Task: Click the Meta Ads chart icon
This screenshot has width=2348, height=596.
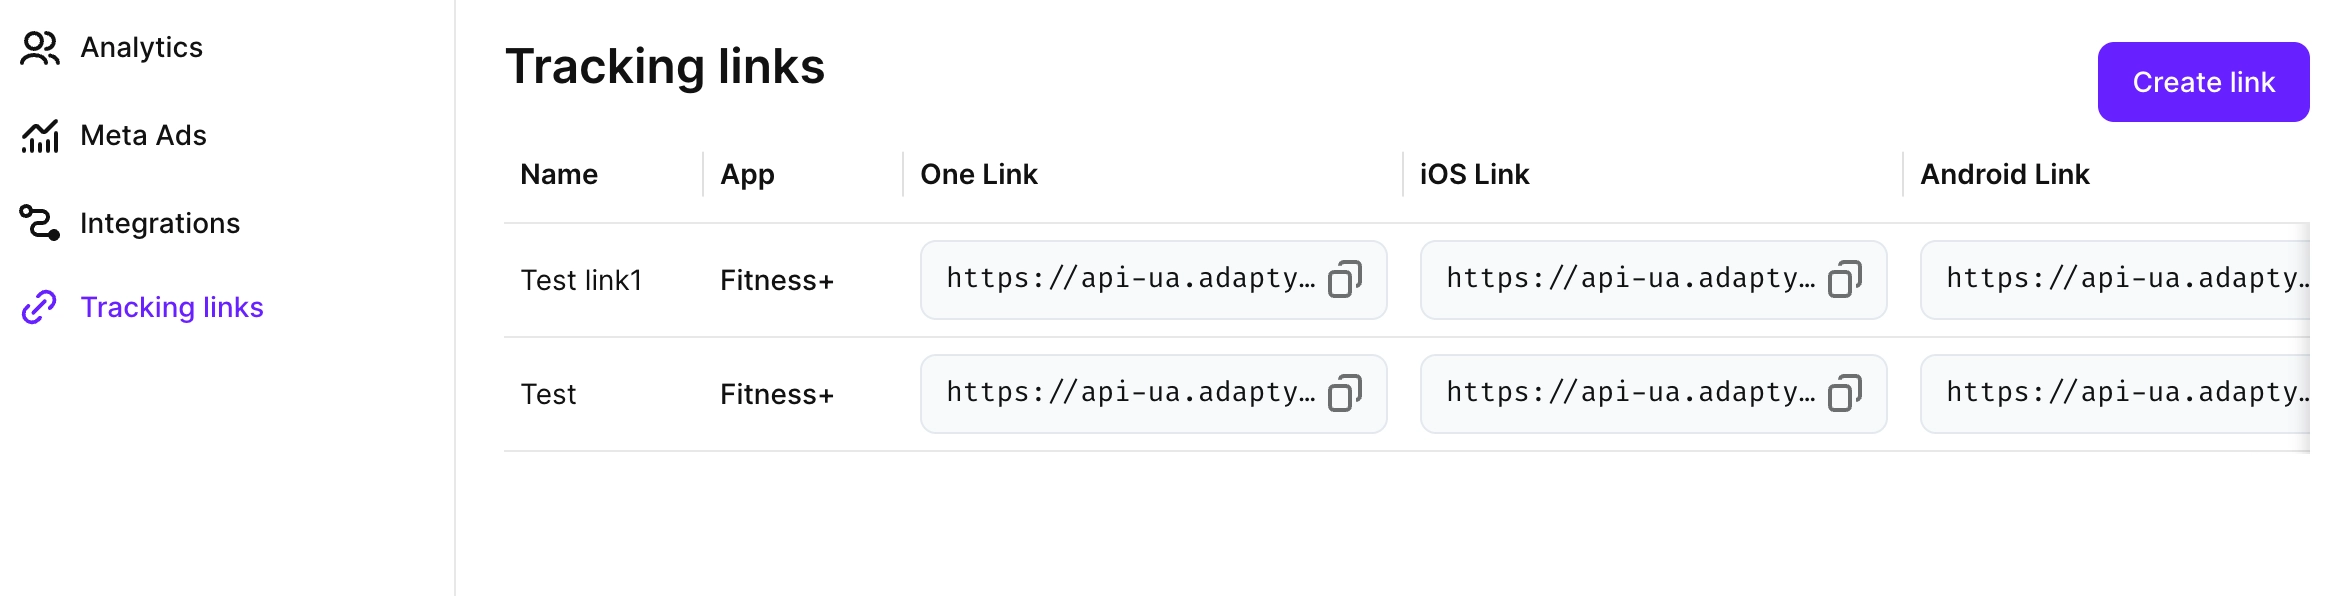Action: [x=39, y=135]
